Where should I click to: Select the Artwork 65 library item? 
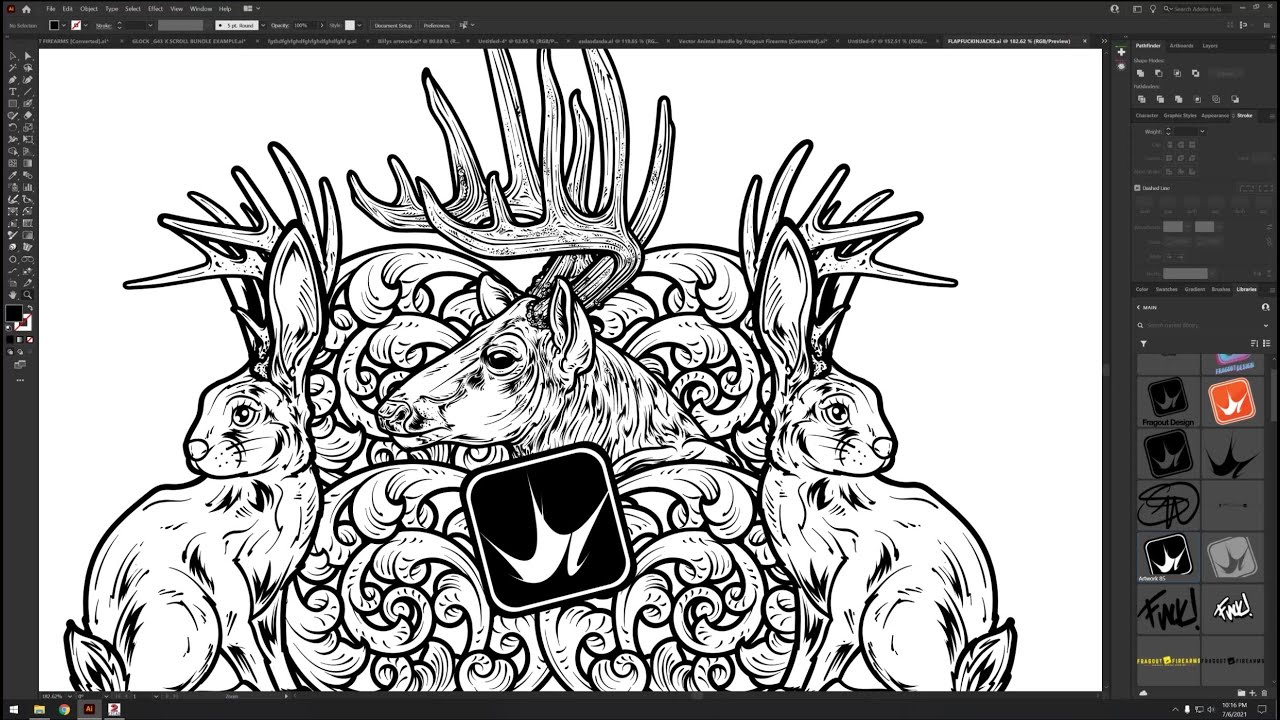click(1167, 555)
